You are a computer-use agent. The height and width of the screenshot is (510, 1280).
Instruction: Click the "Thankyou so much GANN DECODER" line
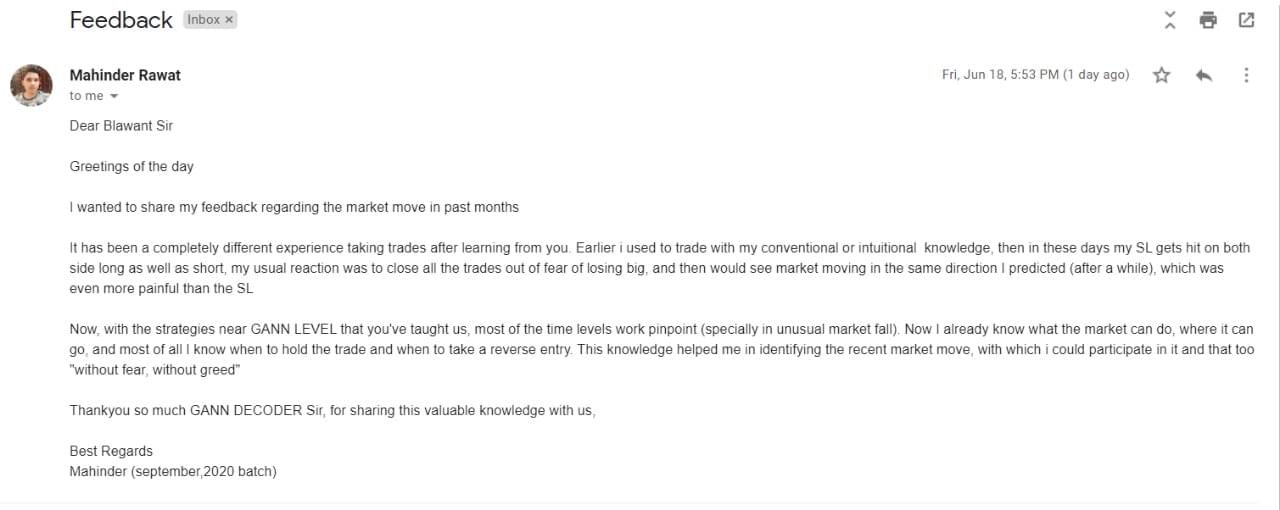pyautogui.click(x=332, y=410)
